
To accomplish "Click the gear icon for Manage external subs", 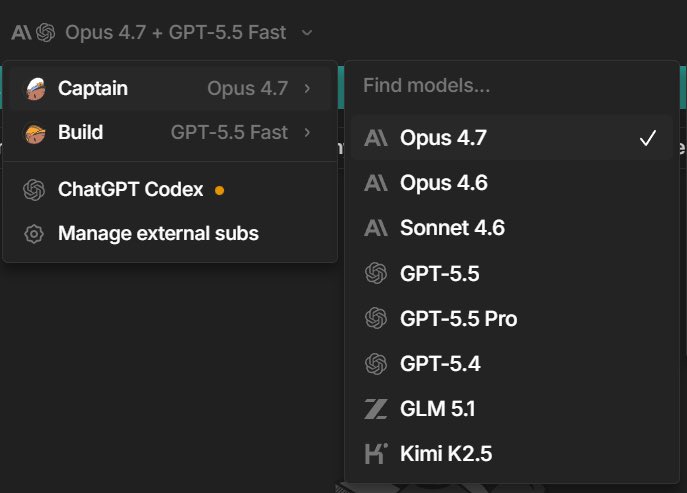I will click(x=34, y=234).
